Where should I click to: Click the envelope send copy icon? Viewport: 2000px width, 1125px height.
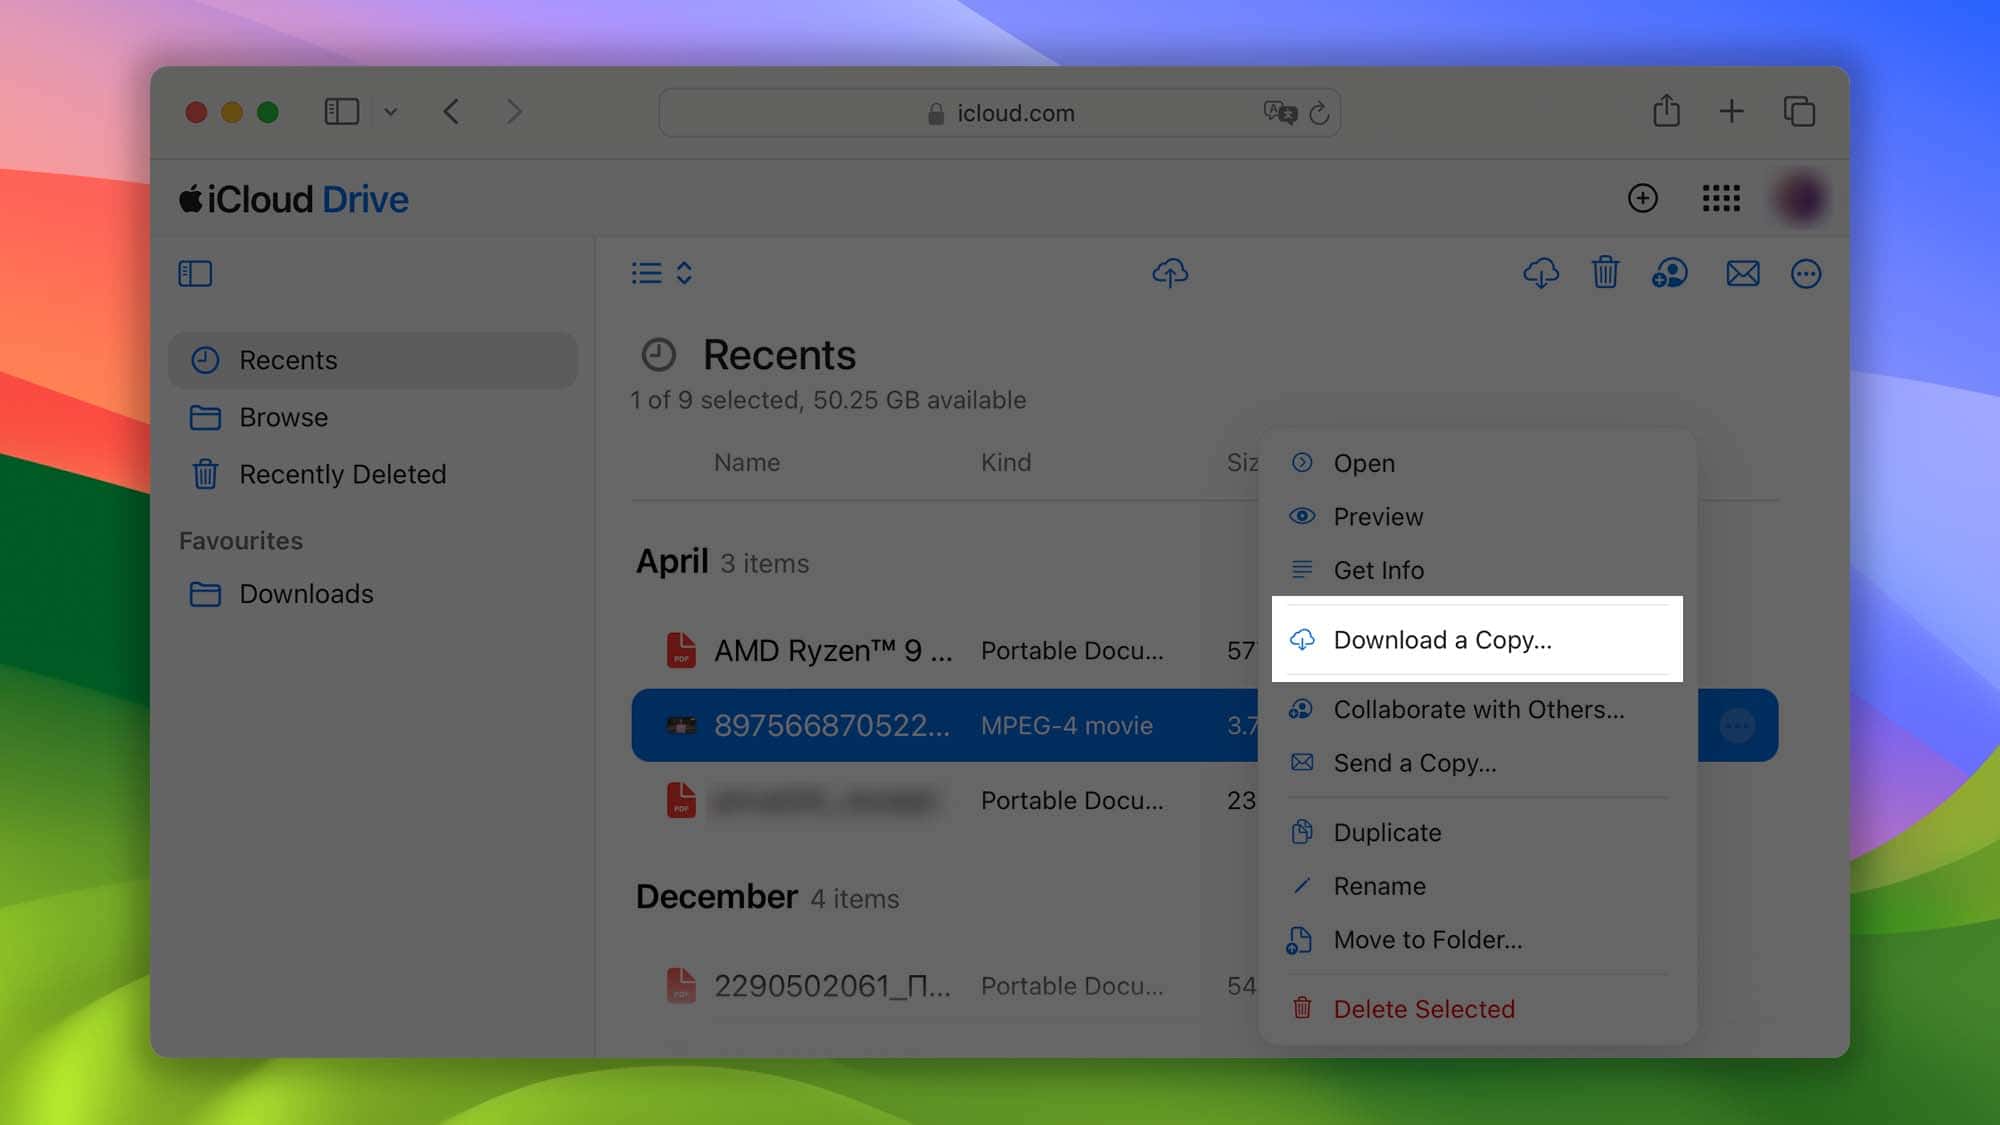(x=1742, y=273)
